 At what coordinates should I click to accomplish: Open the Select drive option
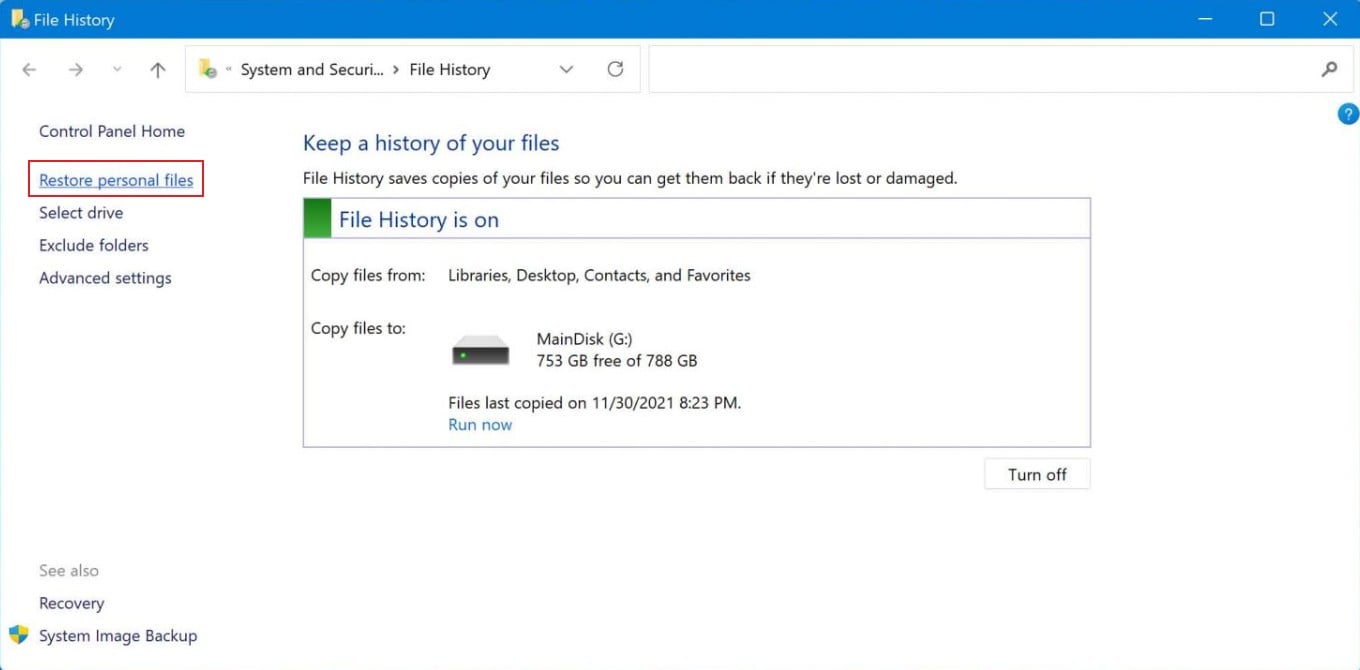coord(81,213)
